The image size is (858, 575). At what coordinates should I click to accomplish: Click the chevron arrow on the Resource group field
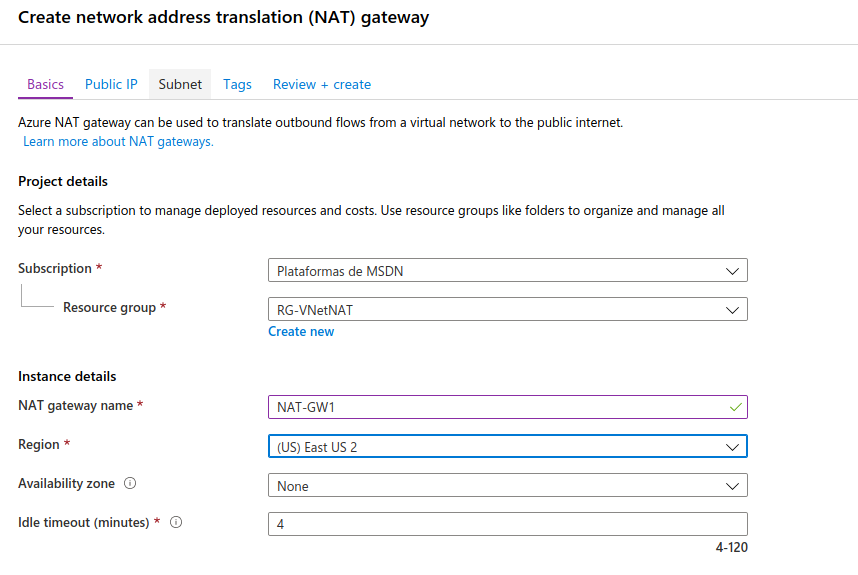(x=733, y=310)
